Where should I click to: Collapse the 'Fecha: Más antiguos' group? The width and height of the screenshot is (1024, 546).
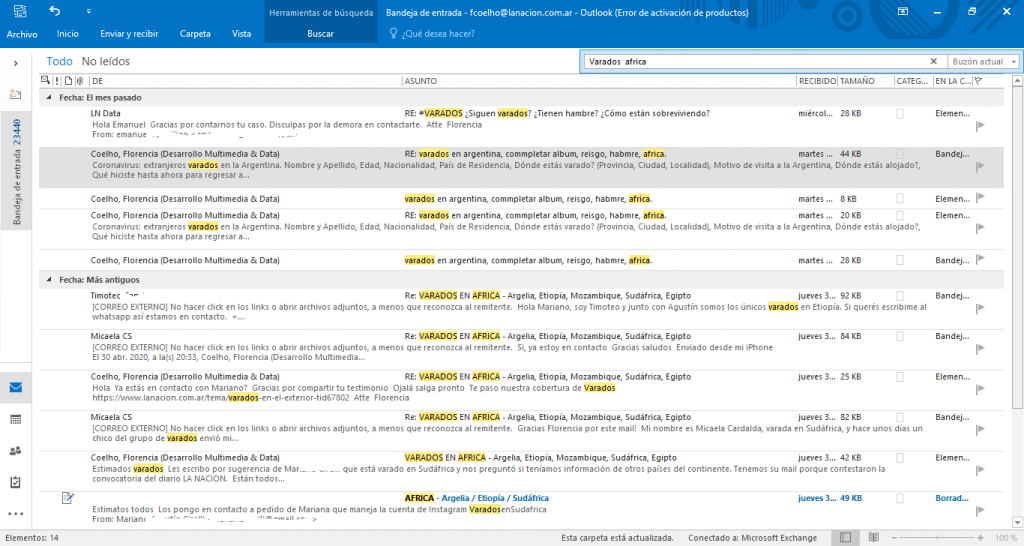click(x=48, y=280)
